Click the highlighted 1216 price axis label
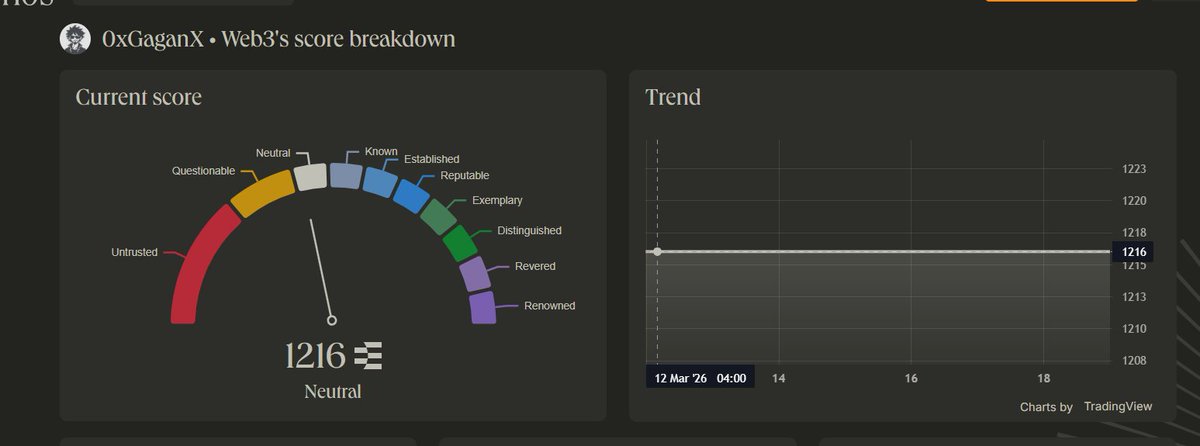This screenshot has height=446, width=1200. tap(1133, 251)
